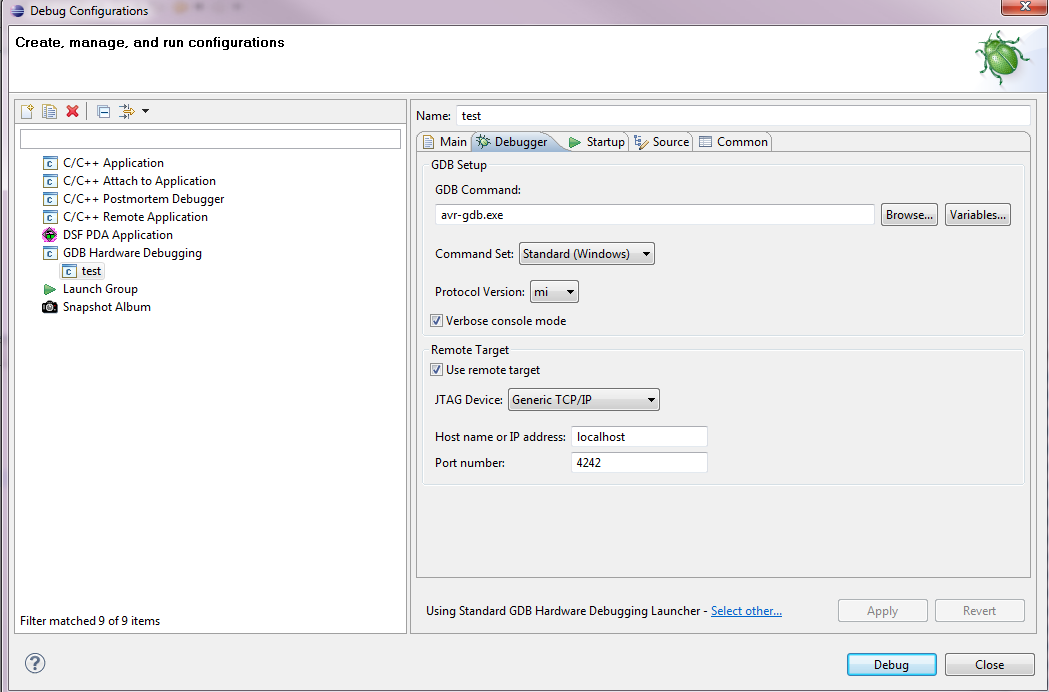The height and width of the screenshot is (692, 1049).
Task: Toggle Verbose console mode checkbox
Action: (436, 321)
